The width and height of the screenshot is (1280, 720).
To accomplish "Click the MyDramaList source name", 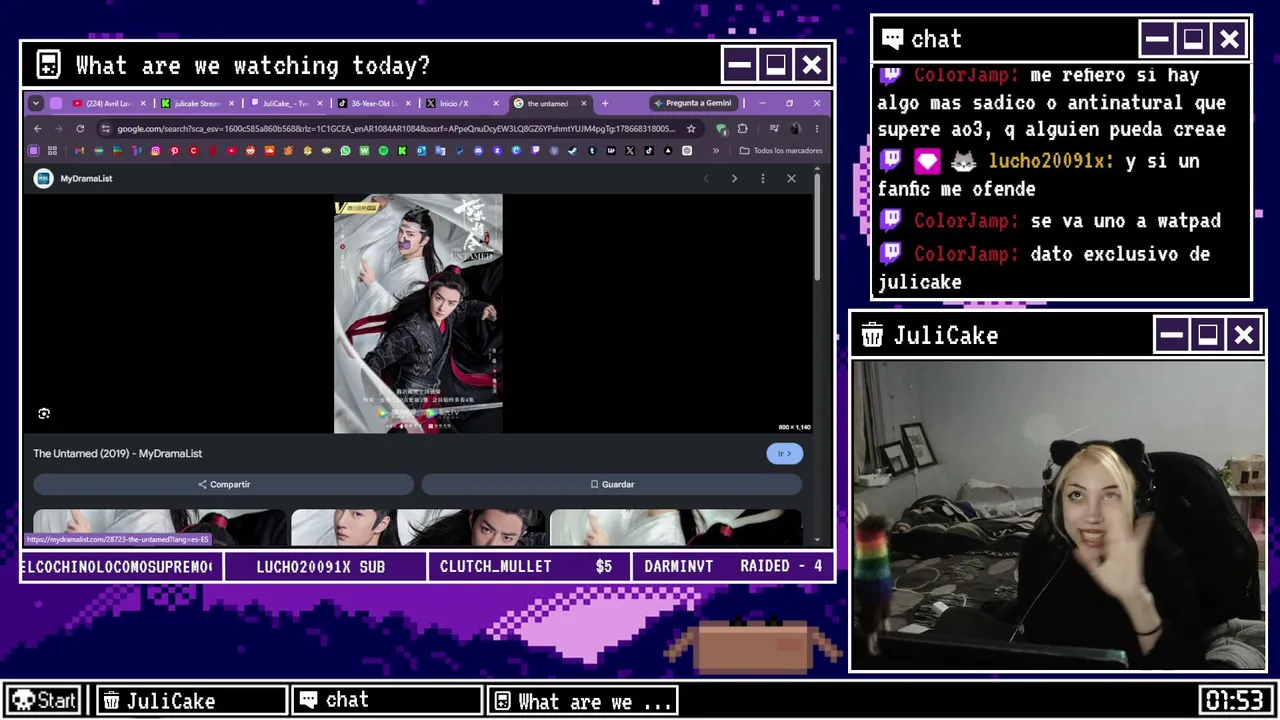I will pyautogui.click(x=86, y=179).
